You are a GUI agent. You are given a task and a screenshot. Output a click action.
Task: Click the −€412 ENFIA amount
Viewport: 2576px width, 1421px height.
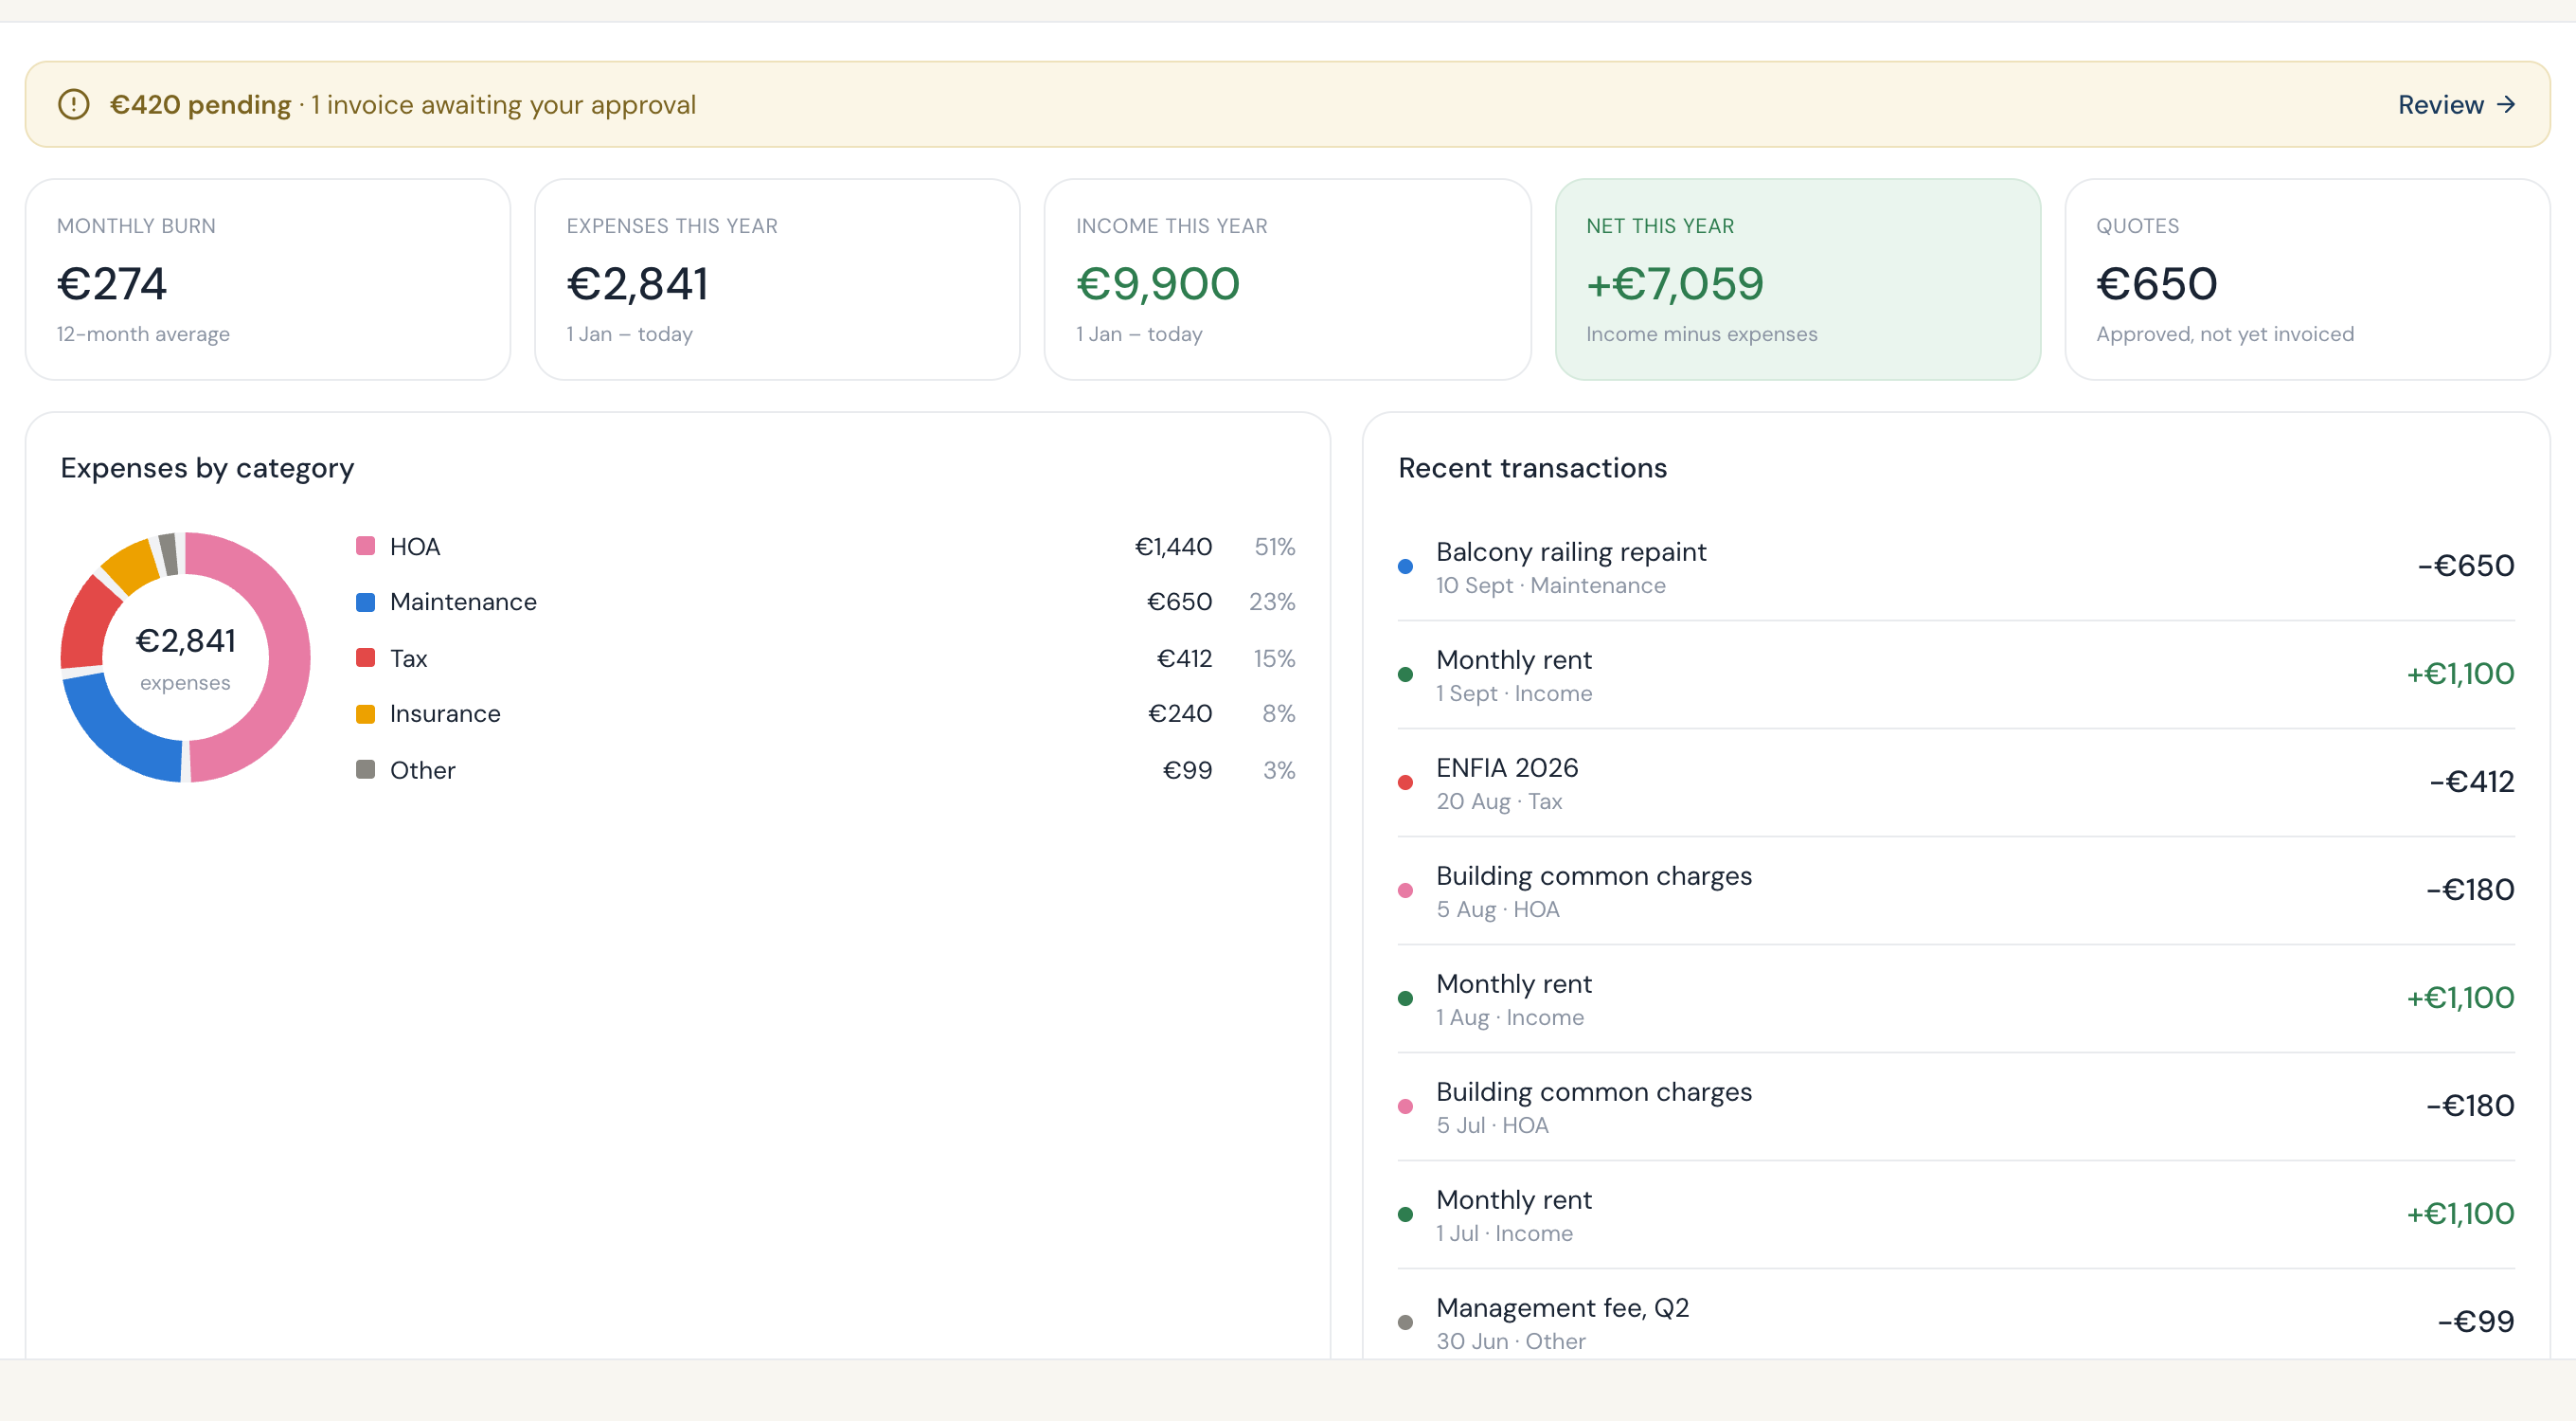pyautogui.click(x=2472, y=782)
